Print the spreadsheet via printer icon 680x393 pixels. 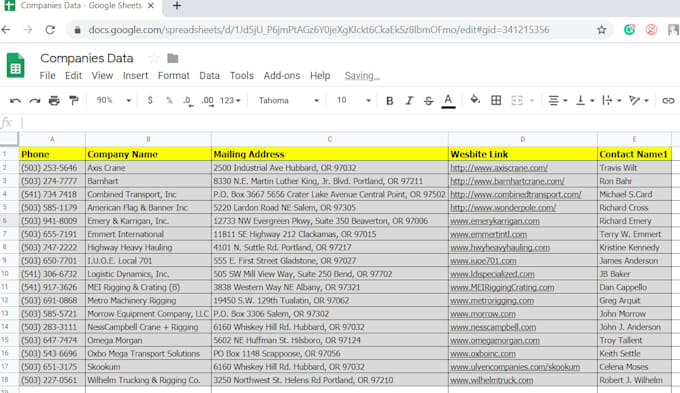(54, 101)
